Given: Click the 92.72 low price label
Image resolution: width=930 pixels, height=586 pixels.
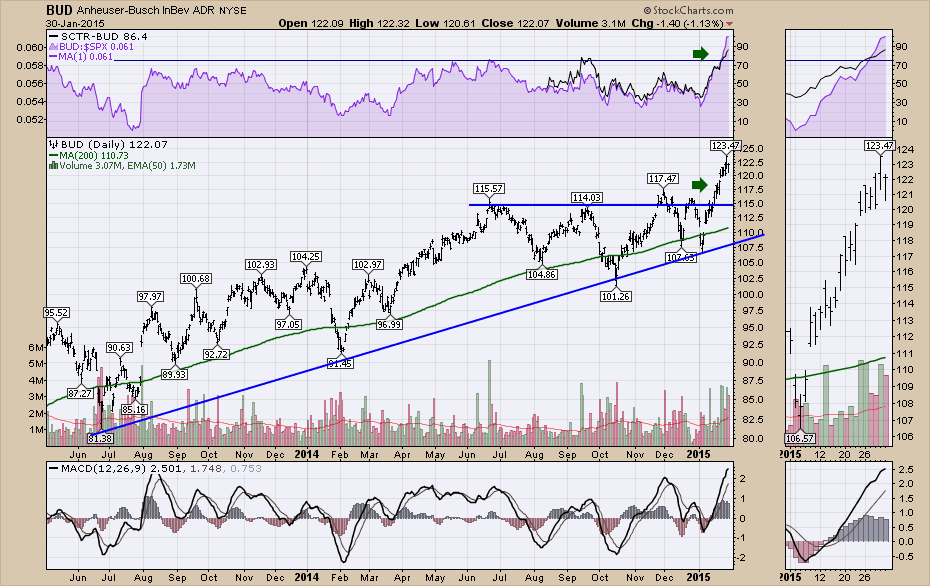Looking at the screenshot, I should click(216, 354).
